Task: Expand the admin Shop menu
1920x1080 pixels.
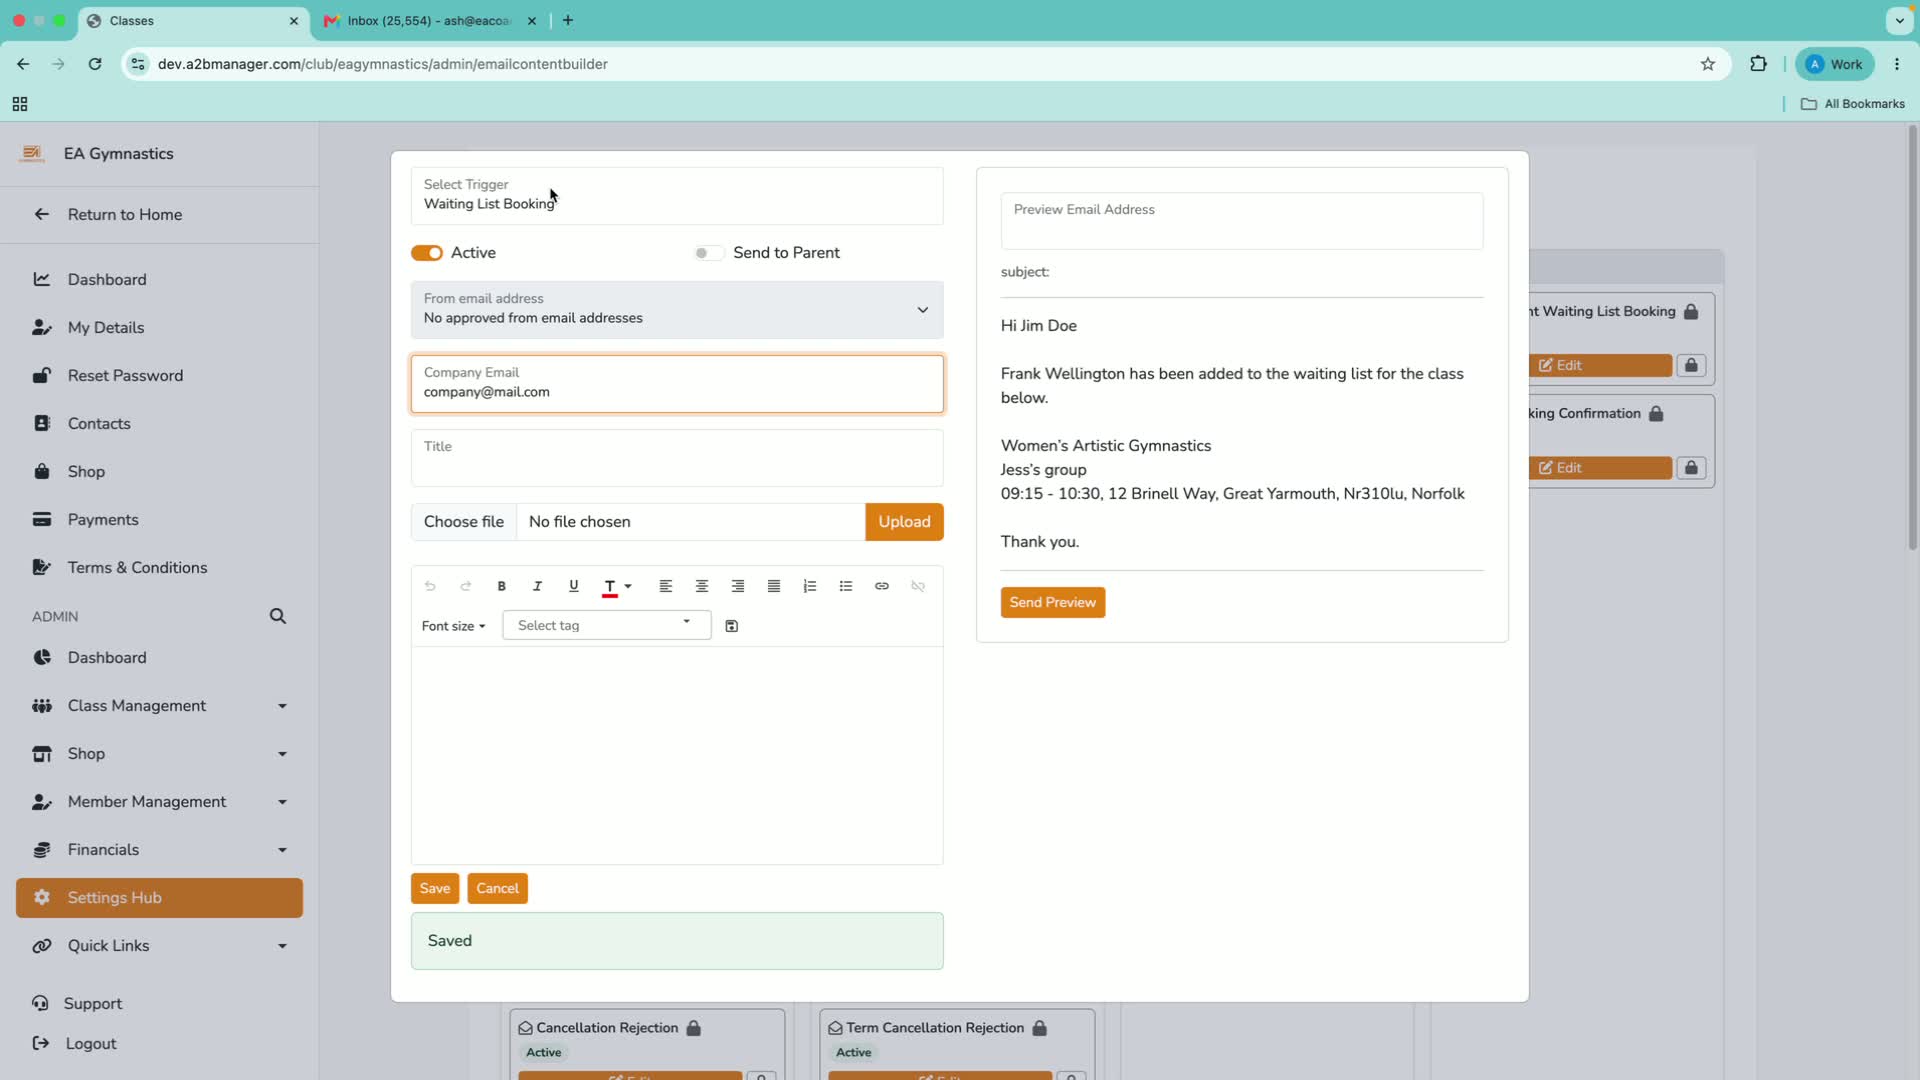Action: pyautogui.click(x=160, y=754)
